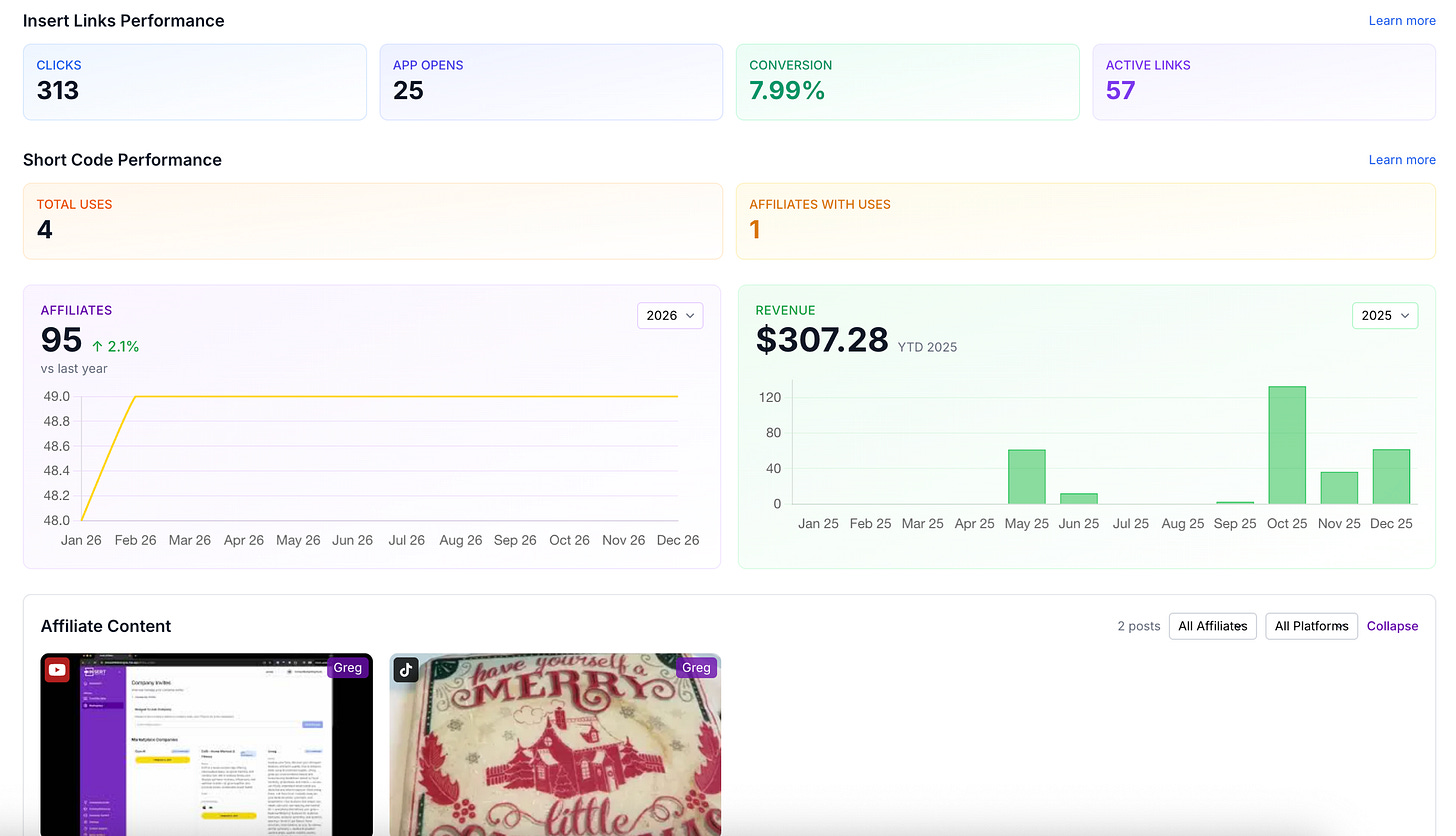Click Learn more beside Insert Links Performance
The image size is (1456, 836).
tap(1402, 20)
